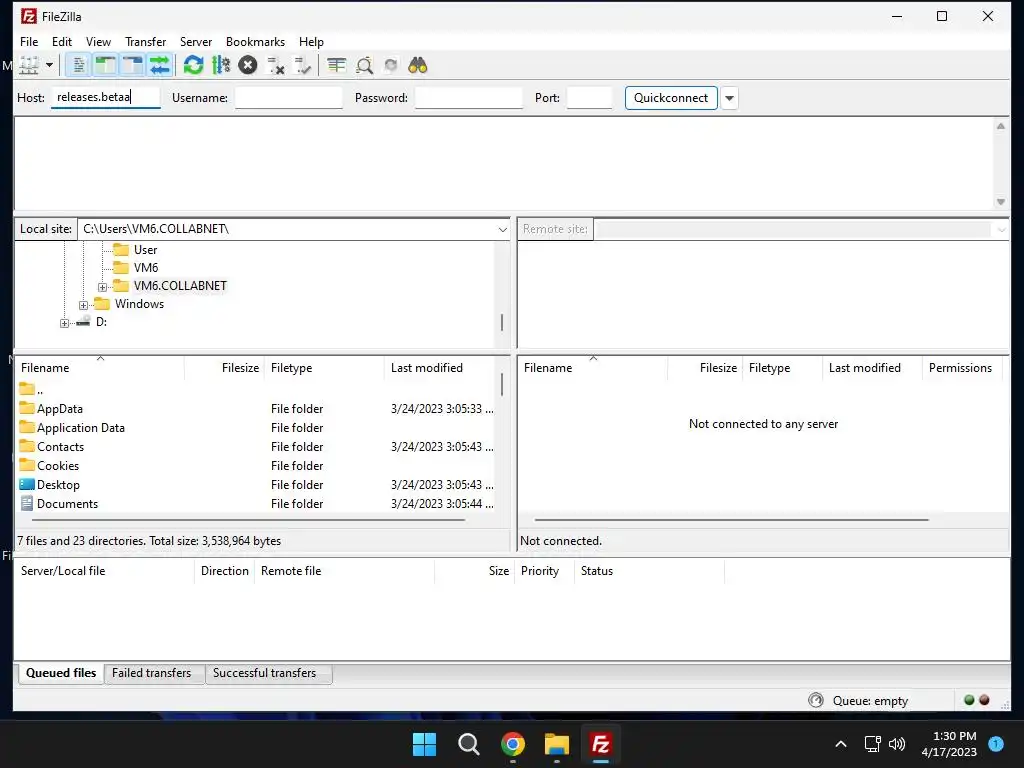1024x768 pixels.
Task: Expand the VM6.COLLABNET tree node
Action: click(103, 287)
